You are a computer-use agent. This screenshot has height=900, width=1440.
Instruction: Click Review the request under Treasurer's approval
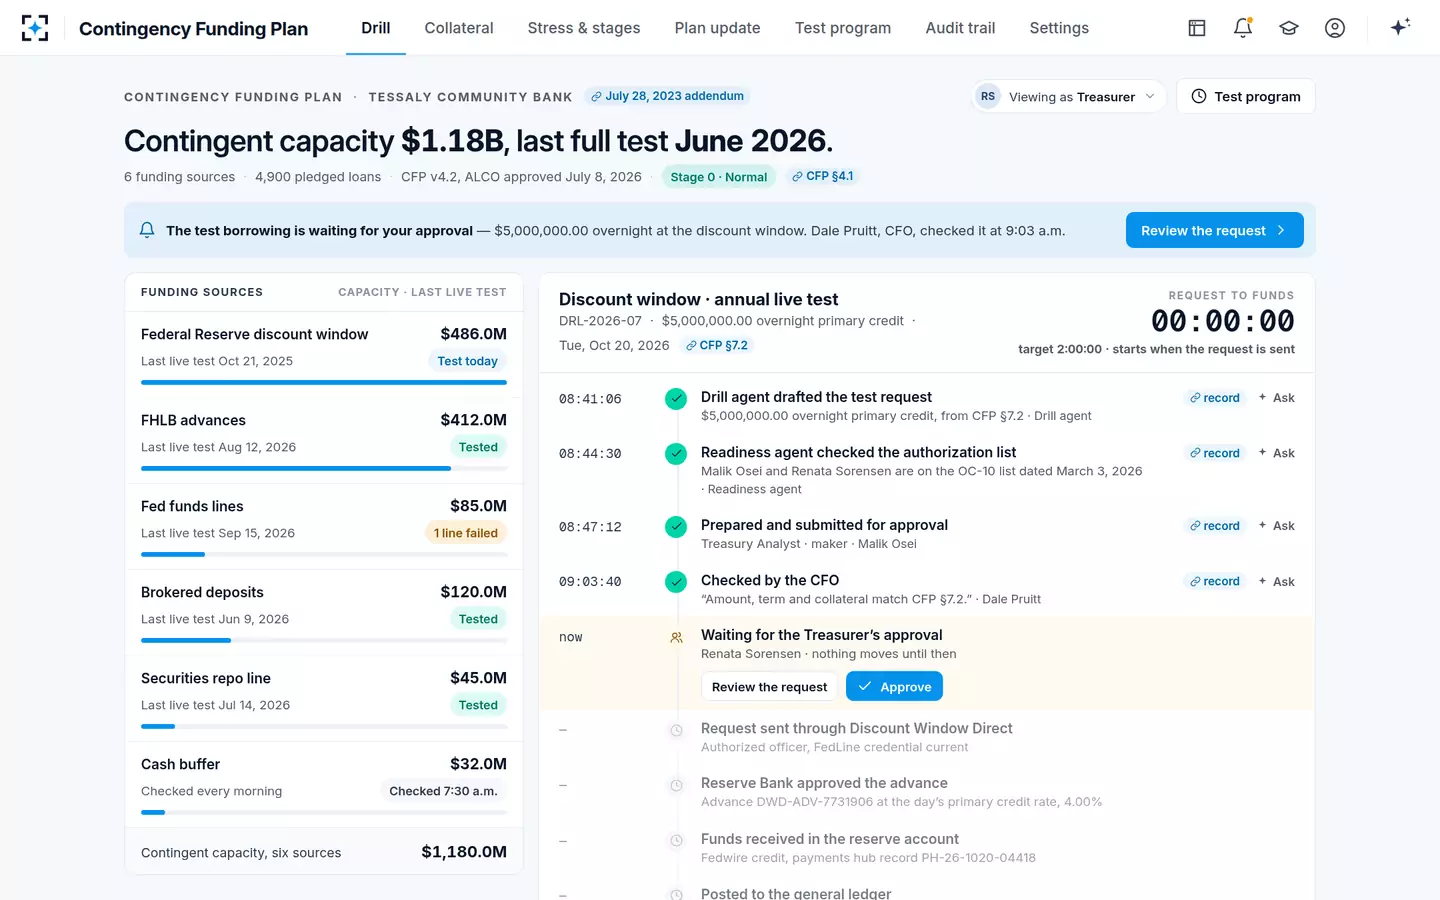coord(770,687)
